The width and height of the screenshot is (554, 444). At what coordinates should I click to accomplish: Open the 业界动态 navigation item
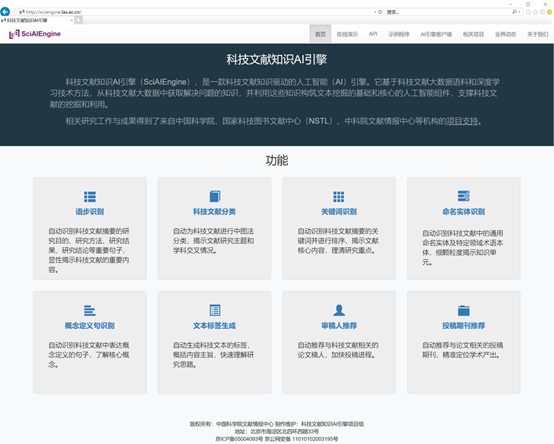pos(505,34)
